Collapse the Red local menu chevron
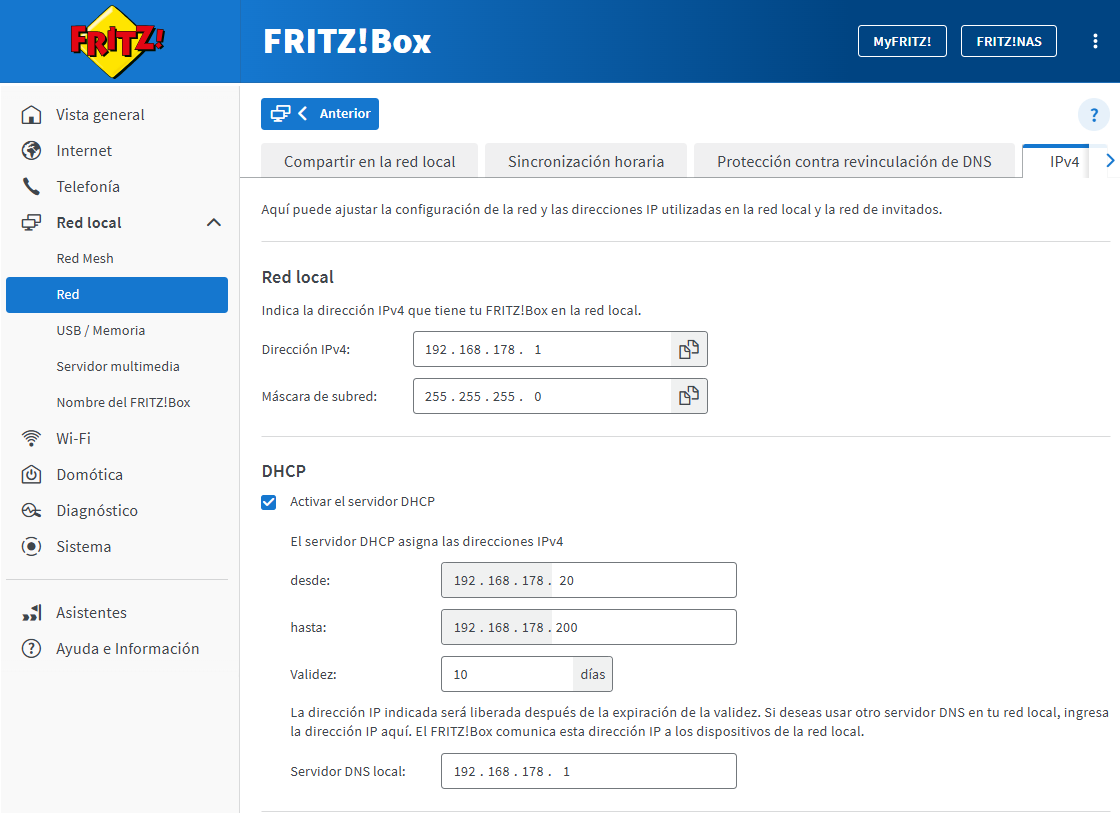 pos(214,223)
